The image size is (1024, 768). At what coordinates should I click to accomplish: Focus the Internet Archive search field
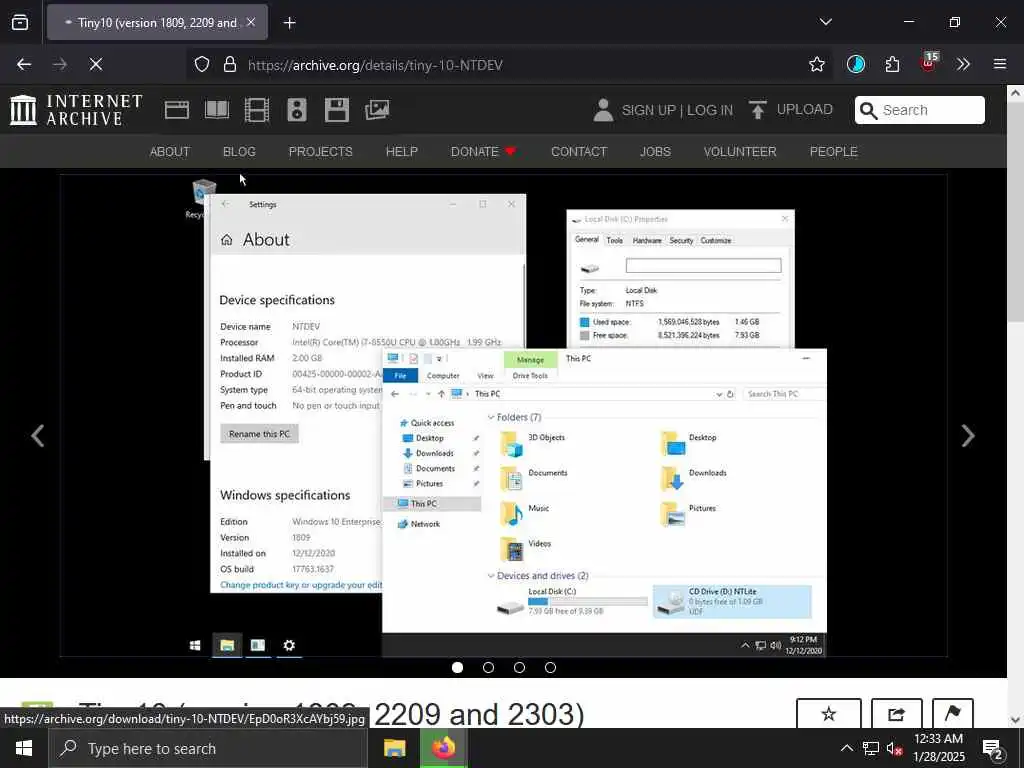[920, 110]
